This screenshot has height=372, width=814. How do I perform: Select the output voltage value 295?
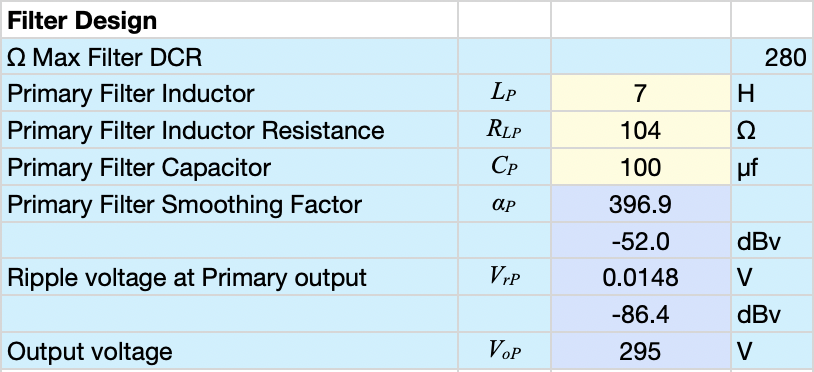(x=641, y=351)
